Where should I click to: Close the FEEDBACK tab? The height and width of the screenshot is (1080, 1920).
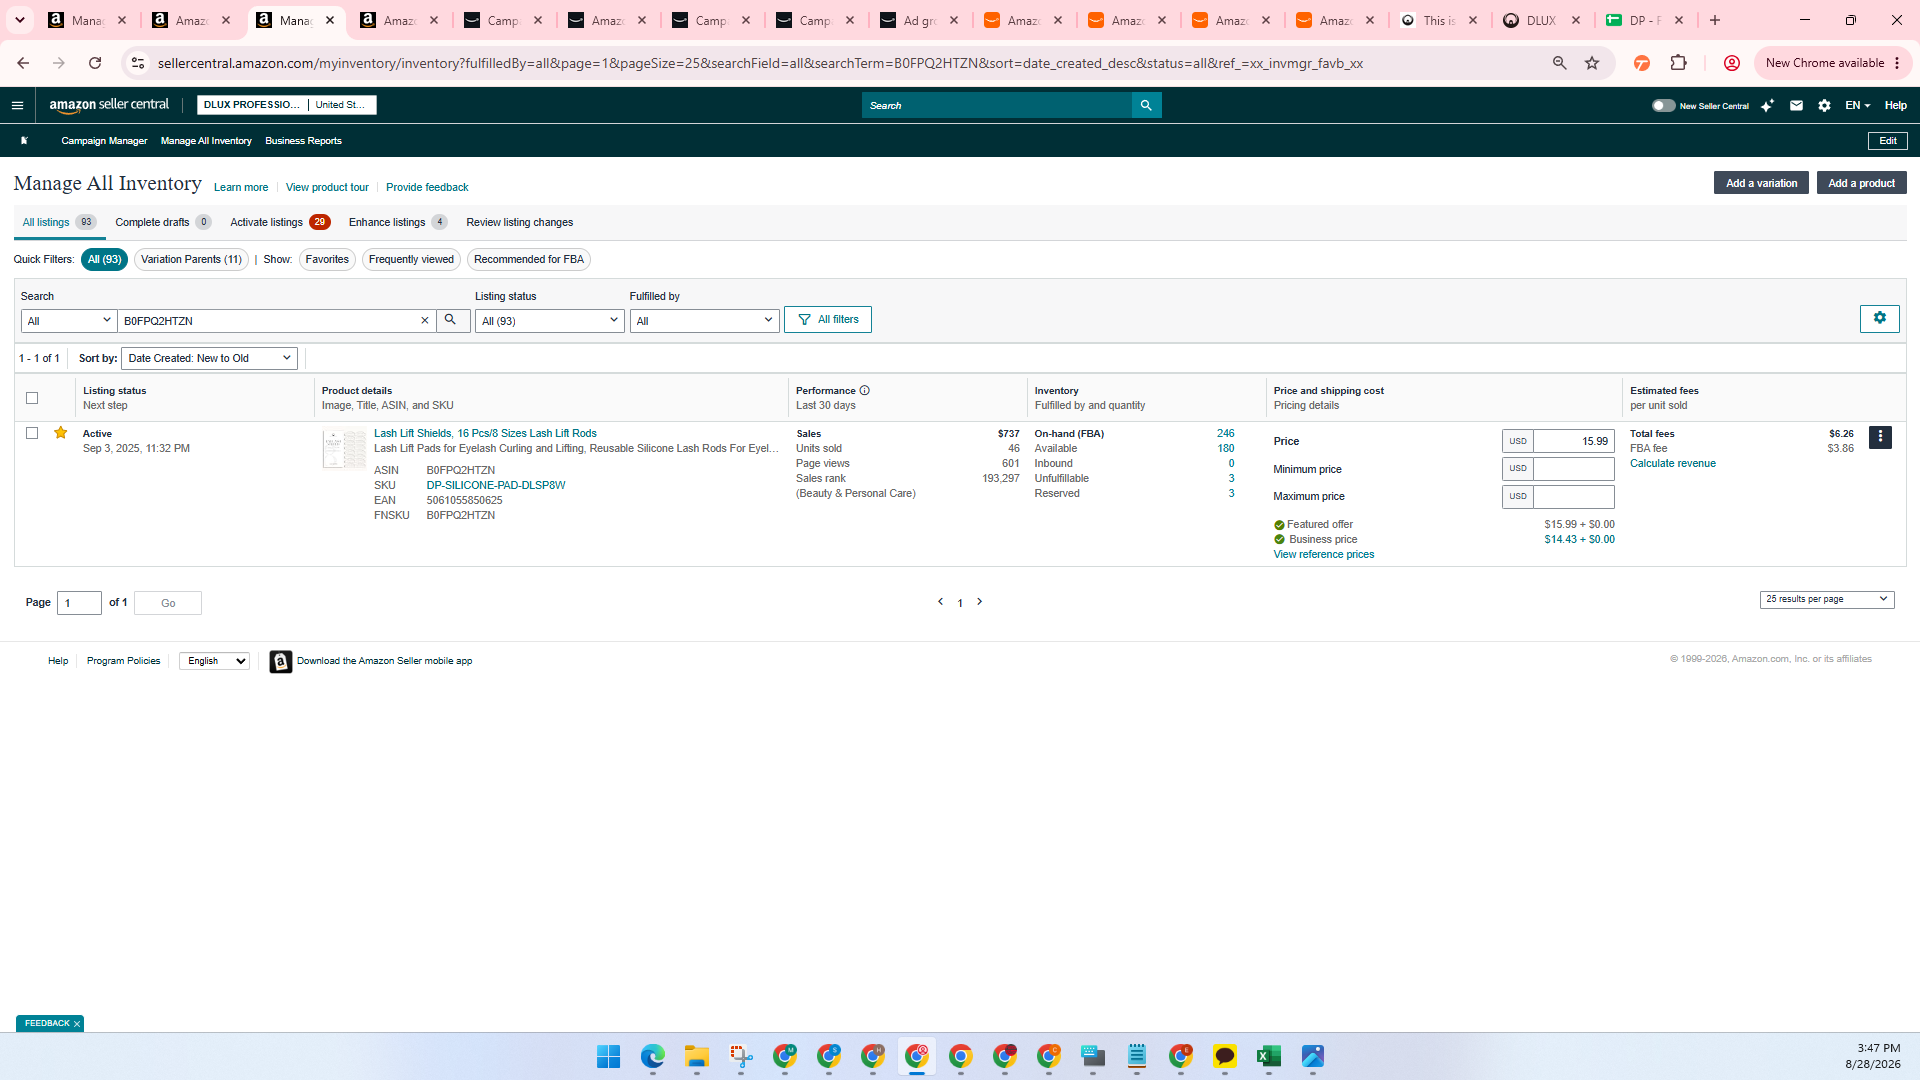(76, 1024)
